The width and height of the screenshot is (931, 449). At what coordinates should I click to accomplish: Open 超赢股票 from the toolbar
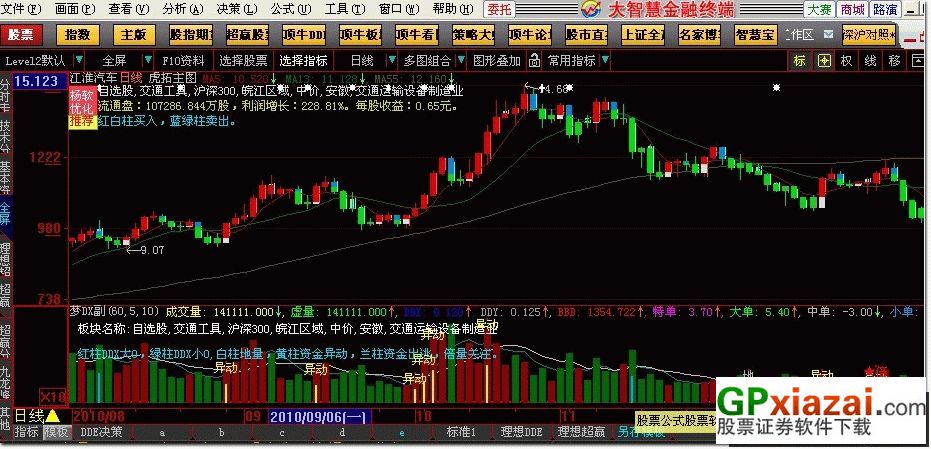247,35
